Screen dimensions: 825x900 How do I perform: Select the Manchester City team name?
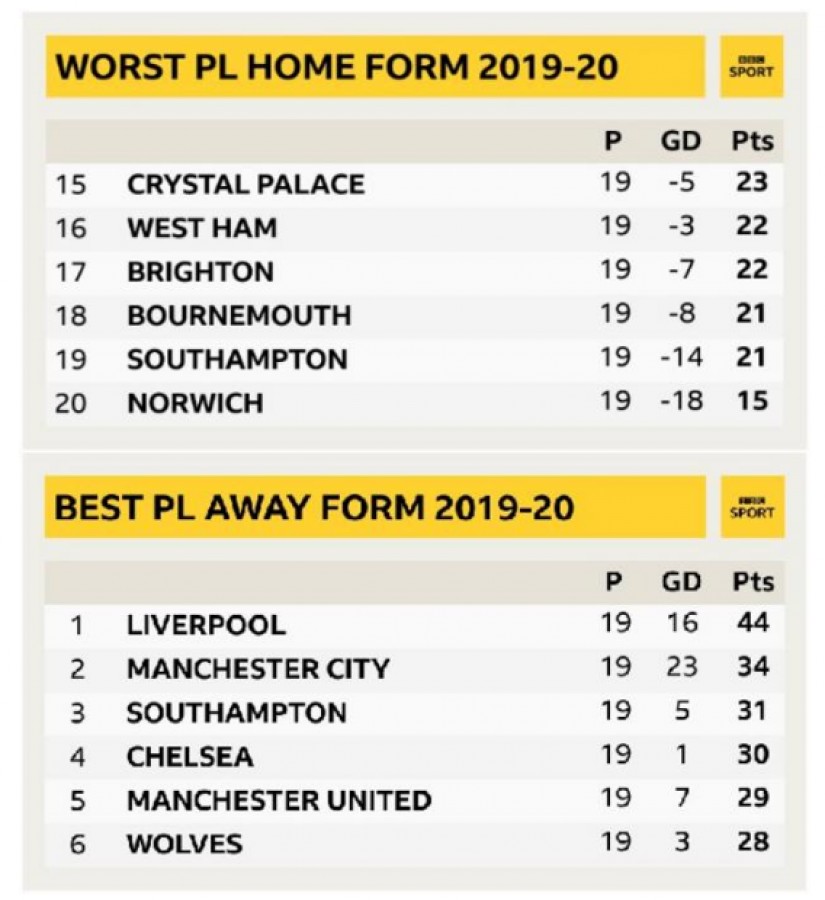258,669
